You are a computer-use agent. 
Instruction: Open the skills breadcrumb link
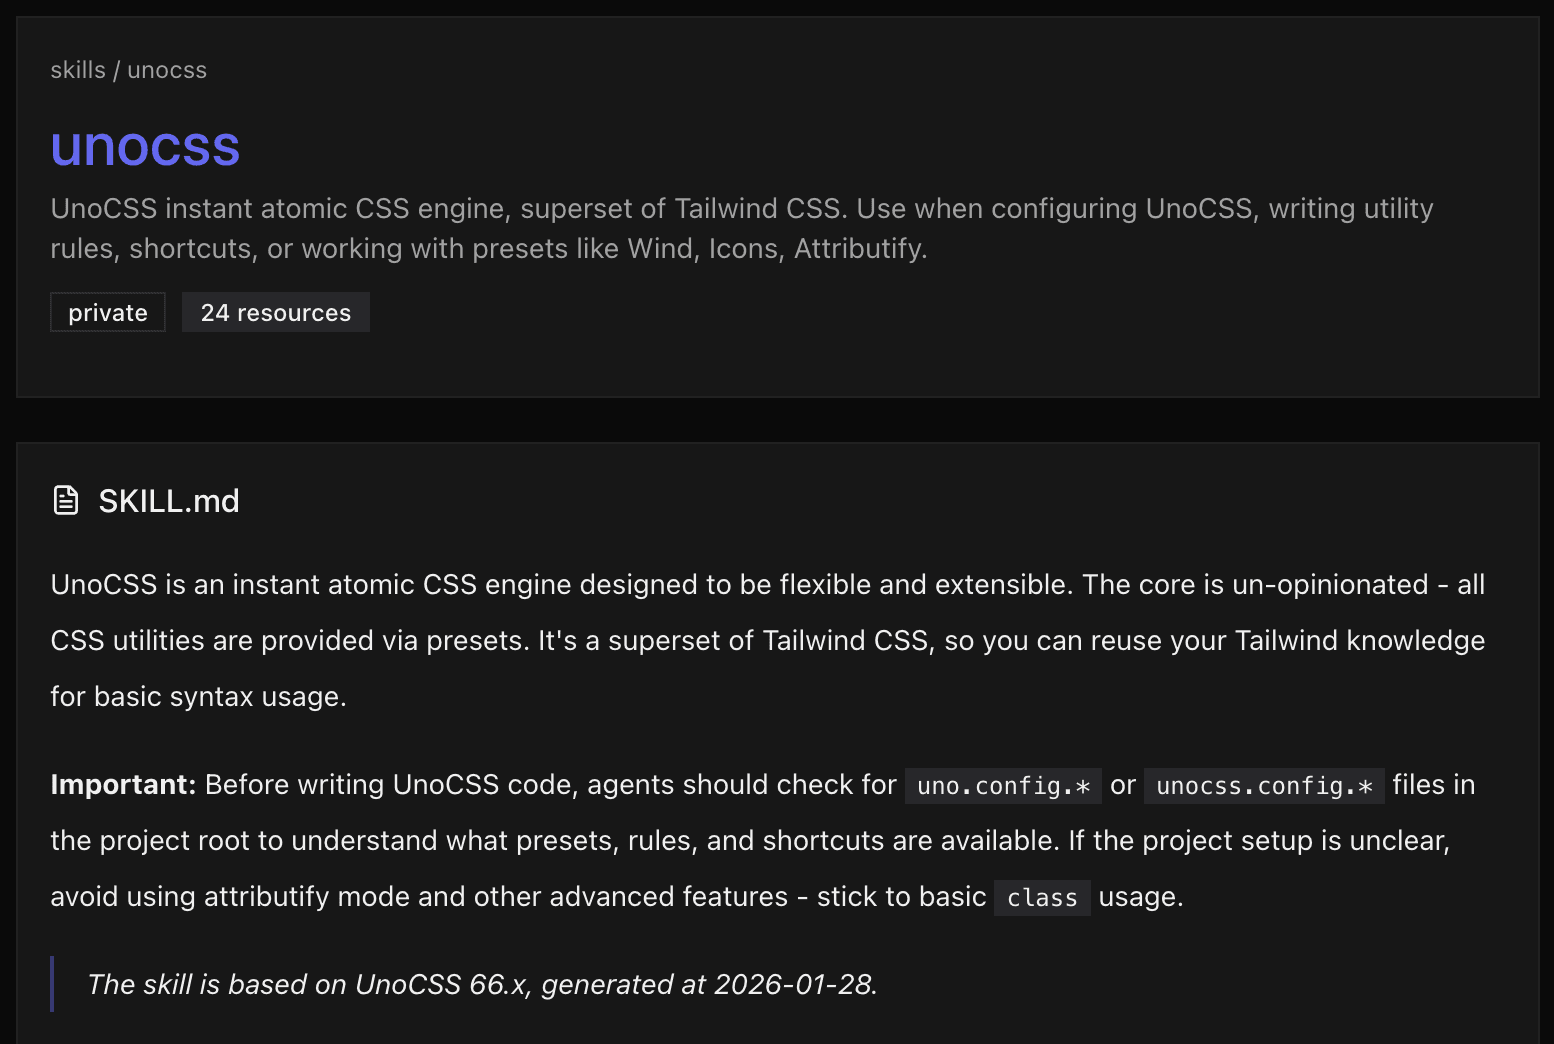(78, 70)
